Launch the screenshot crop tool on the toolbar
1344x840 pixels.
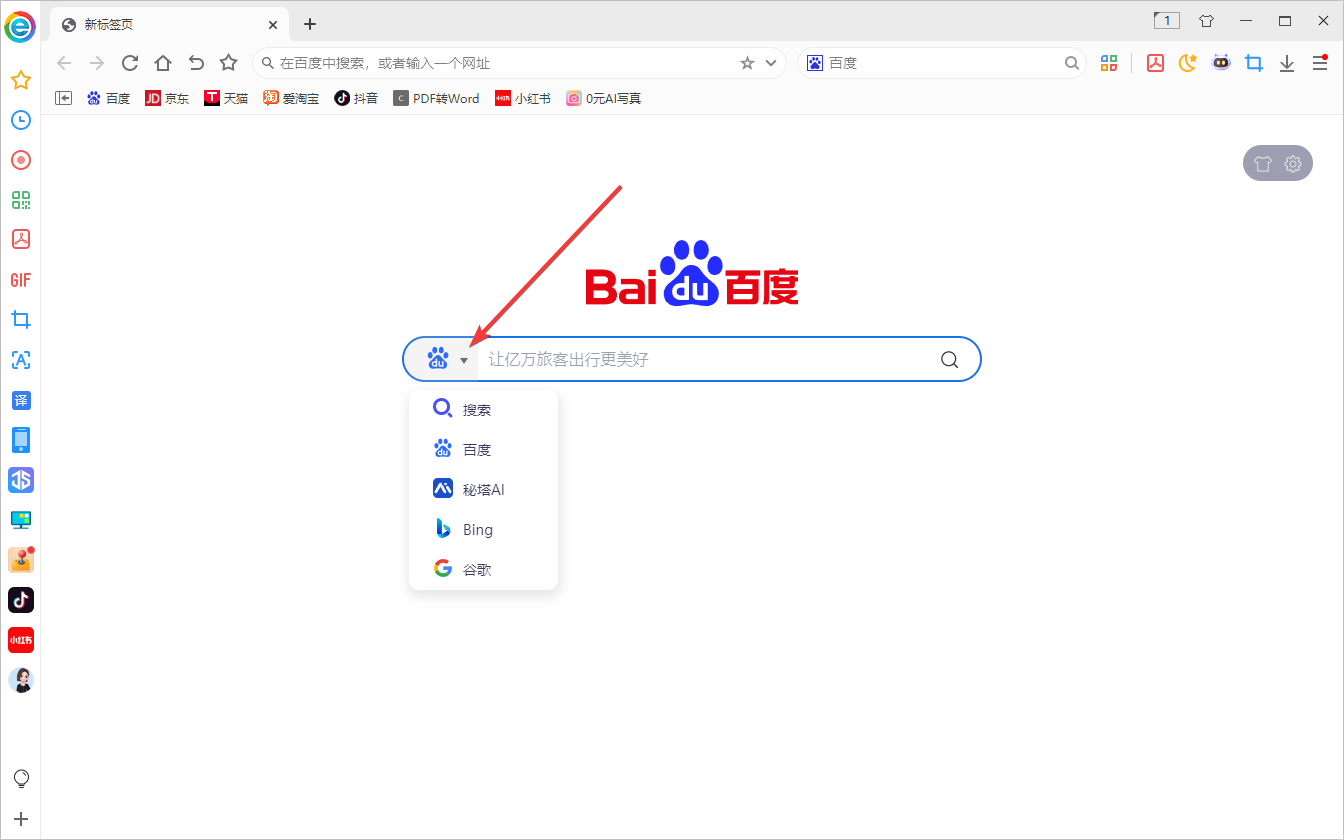point(1254,62)
